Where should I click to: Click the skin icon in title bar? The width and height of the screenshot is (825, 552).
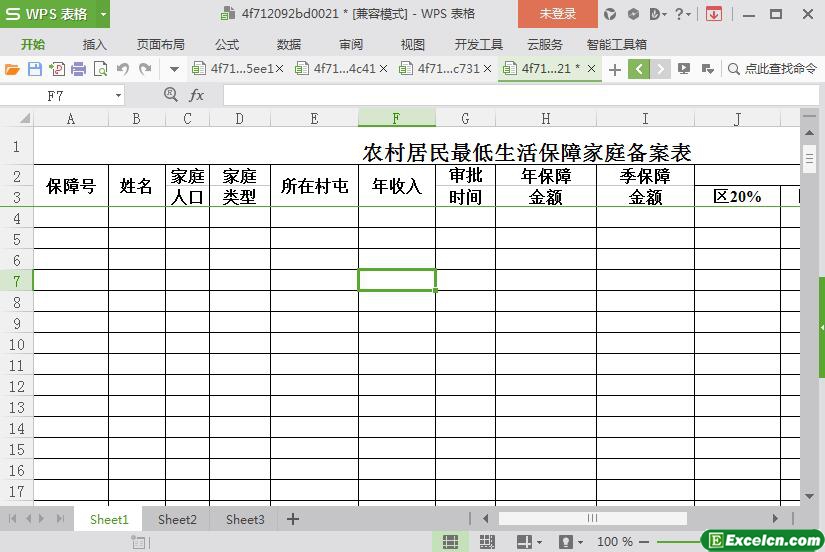click(610, 14)
